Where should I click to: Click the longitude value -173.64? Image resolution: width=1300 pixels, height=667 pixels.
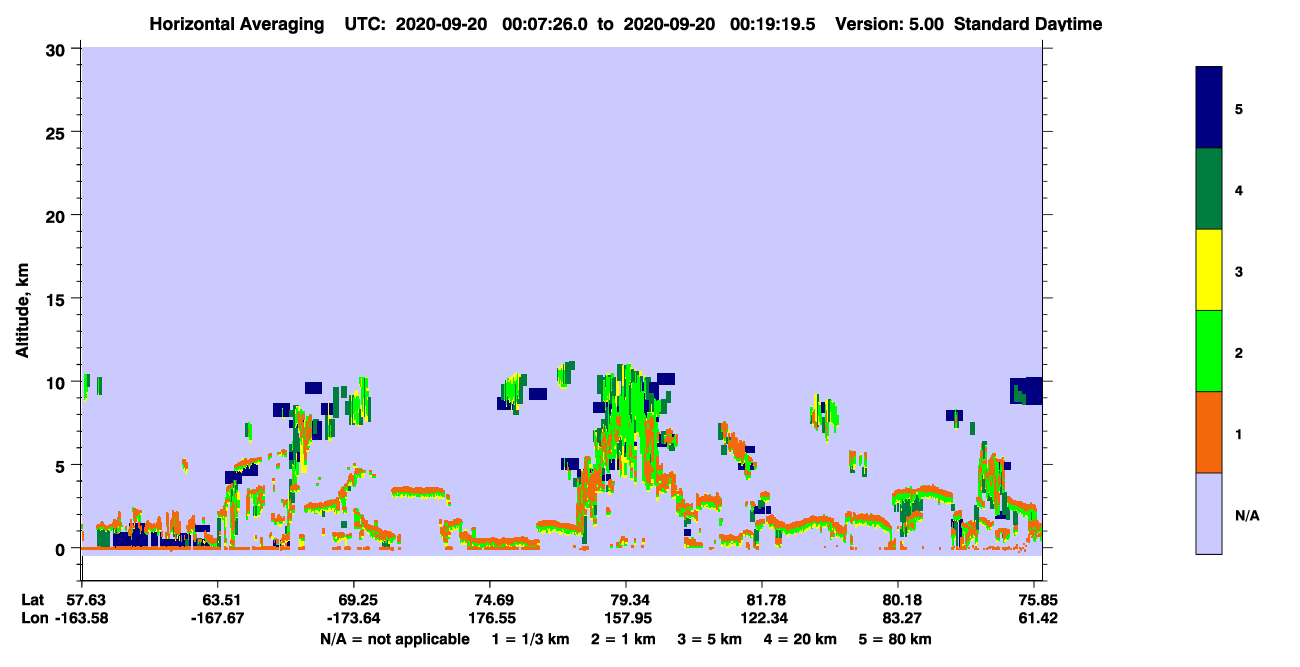point(354,618)
